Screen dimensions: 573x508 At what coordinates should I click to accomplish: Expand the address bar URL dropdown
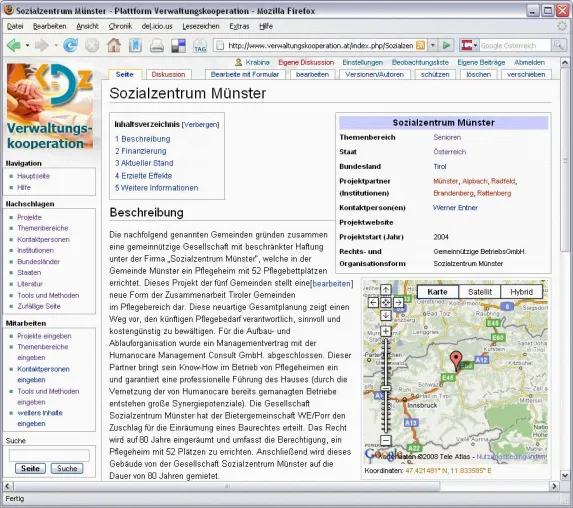(x=433, y=45)
